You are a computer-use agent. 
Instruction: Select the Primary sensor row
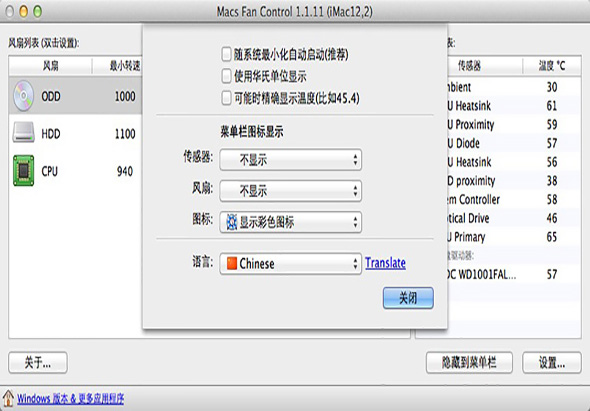514,237
